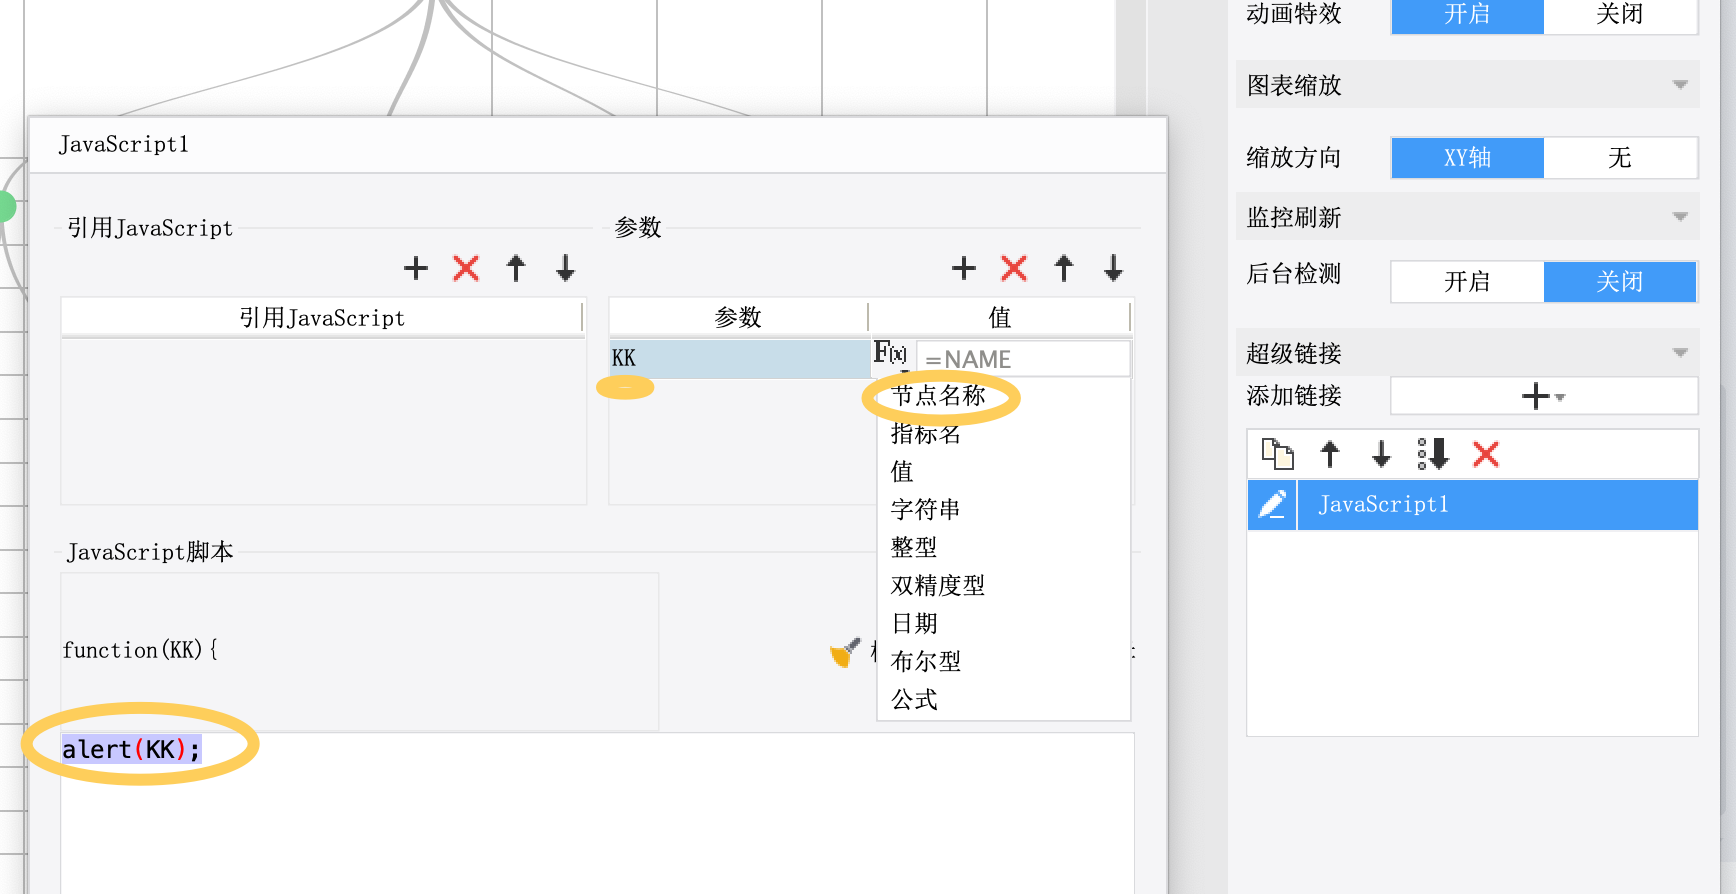Edit JavaScript1 link using the pencil icon
The width and height of the screenshot is (1736, 894).
coord(1272,505)
